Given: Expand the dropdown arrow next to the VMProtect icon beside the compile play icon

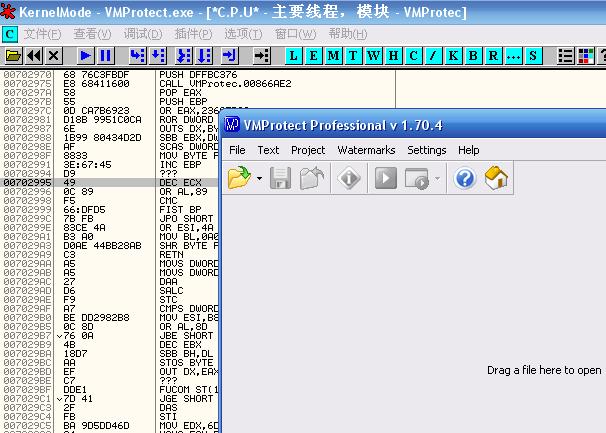Looking at the screenshot, I should (437, 179).
